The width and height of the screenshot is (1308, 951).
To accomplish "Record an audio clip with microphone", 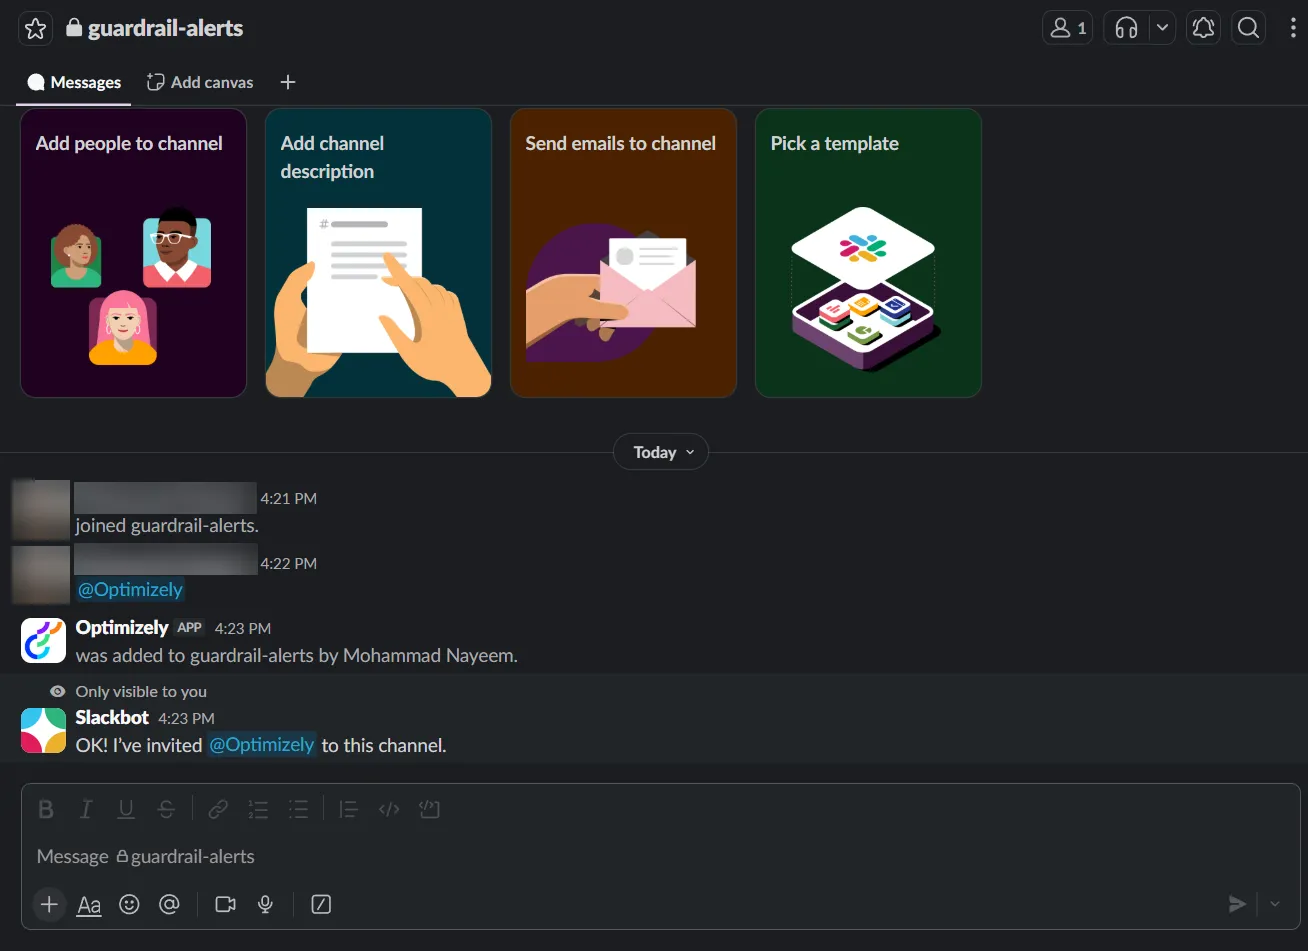I will [x=265, y=905].
